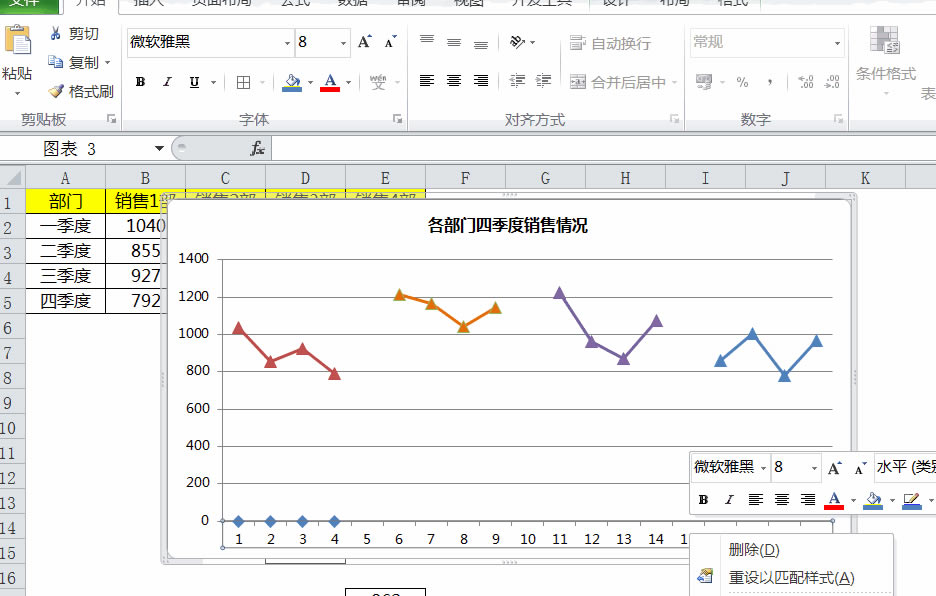Click the phonetic guide (wén) icon
Screen dimensions: 936x596
378,82
